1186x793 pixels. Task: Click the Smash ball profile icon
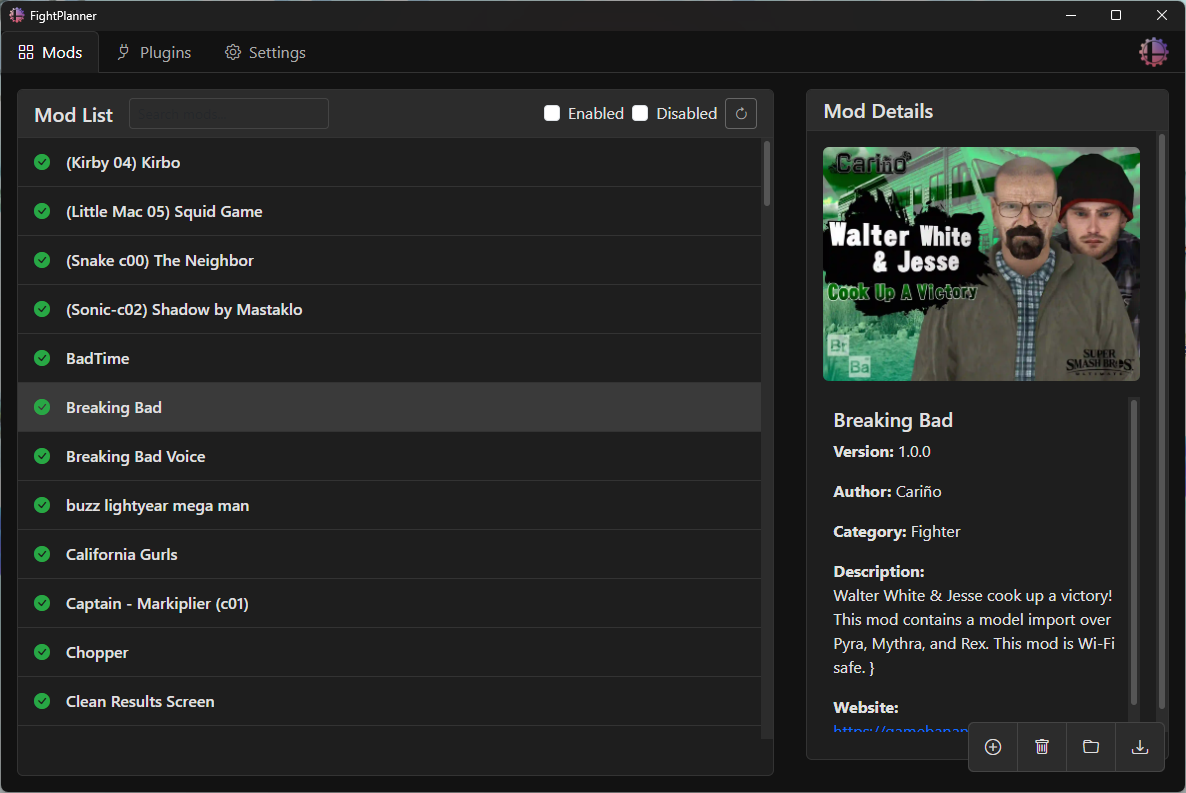1153,52
